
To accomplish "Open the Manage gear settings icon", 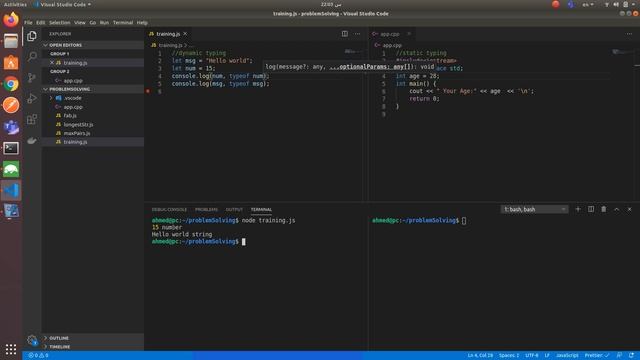I will coord(32,340).
